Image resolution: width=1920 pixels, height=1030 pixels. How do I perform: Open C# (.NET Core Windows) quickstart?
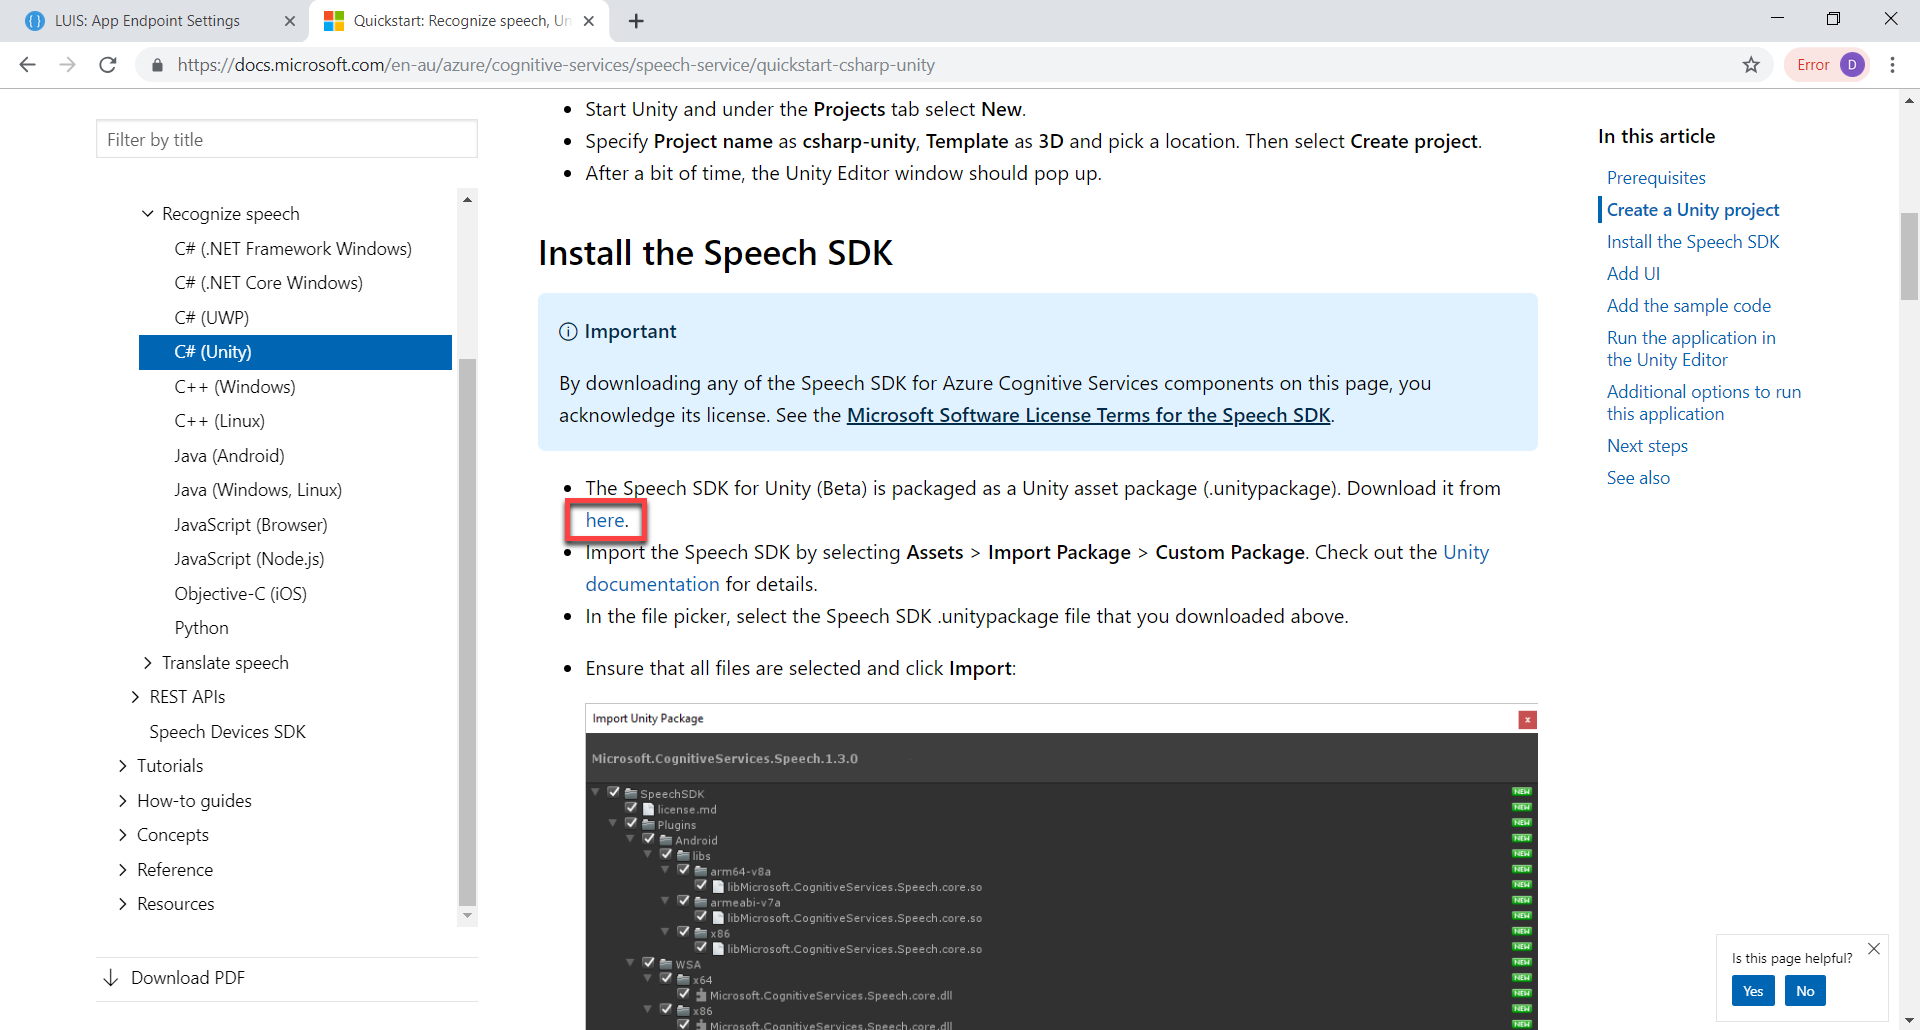[x=268, y=283]
